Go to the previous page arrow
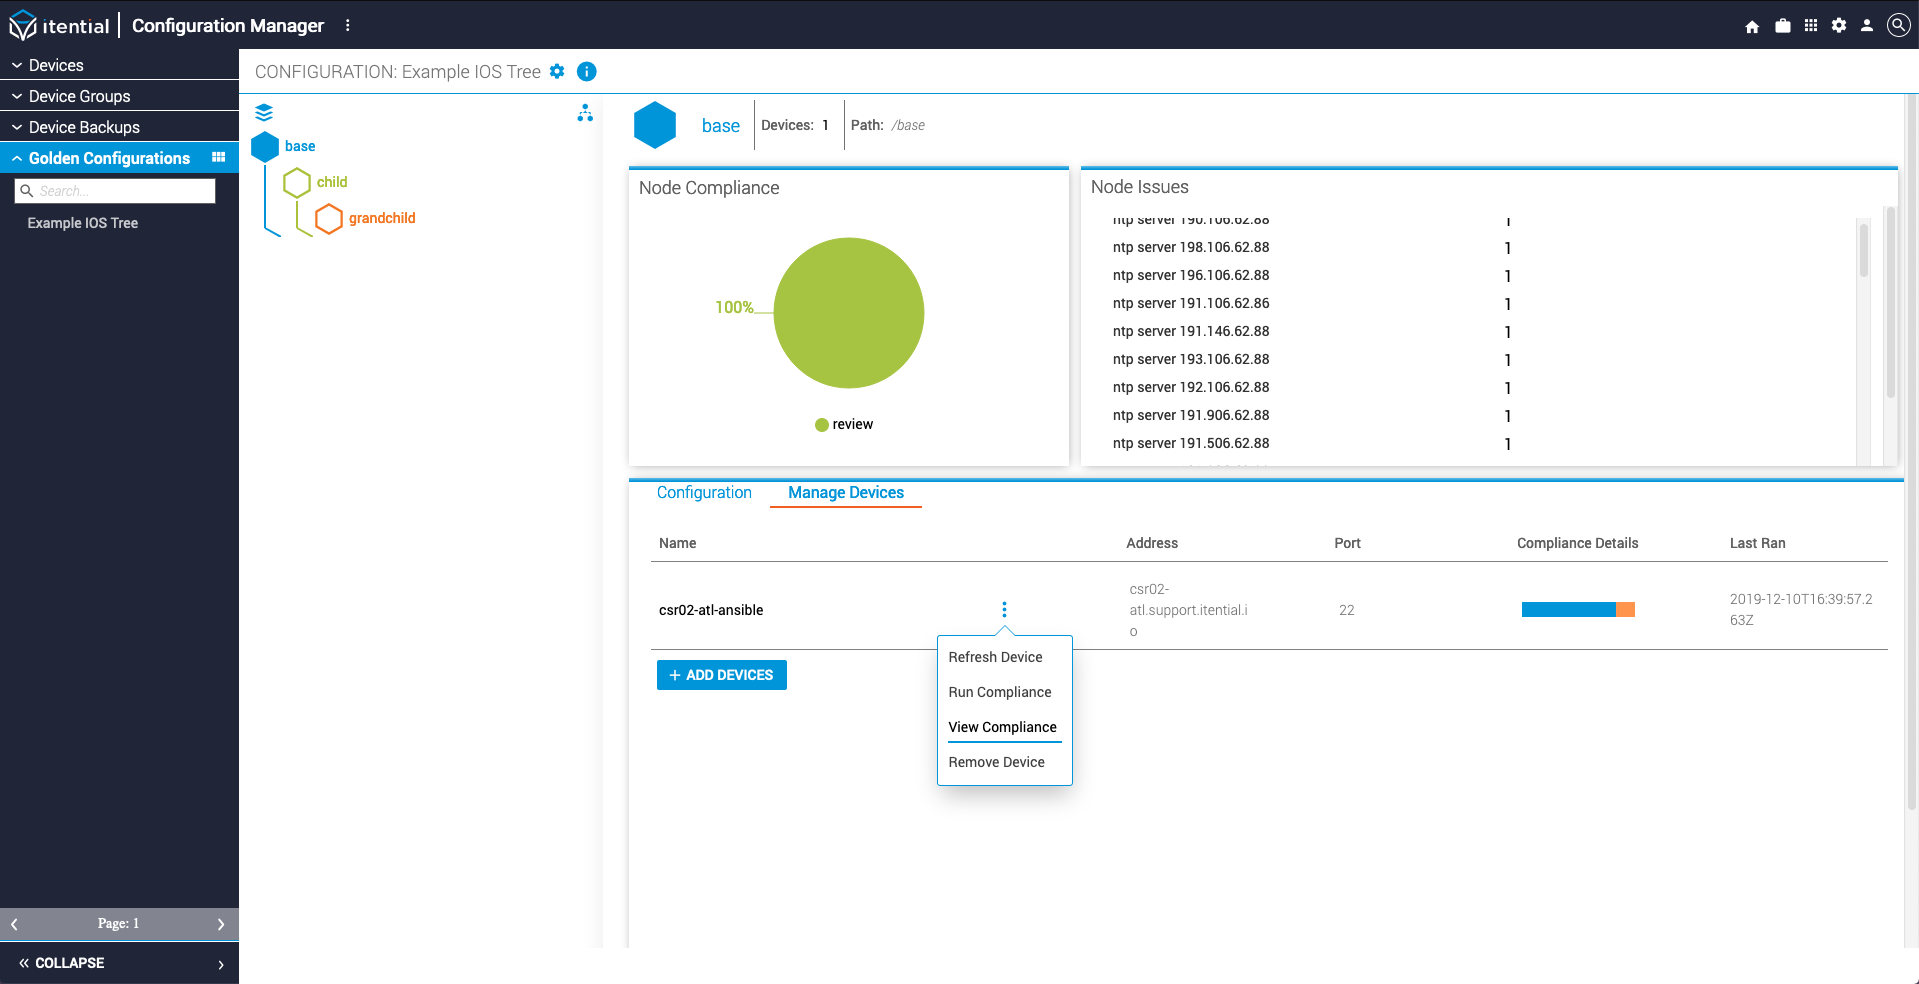 coord(14,924)
